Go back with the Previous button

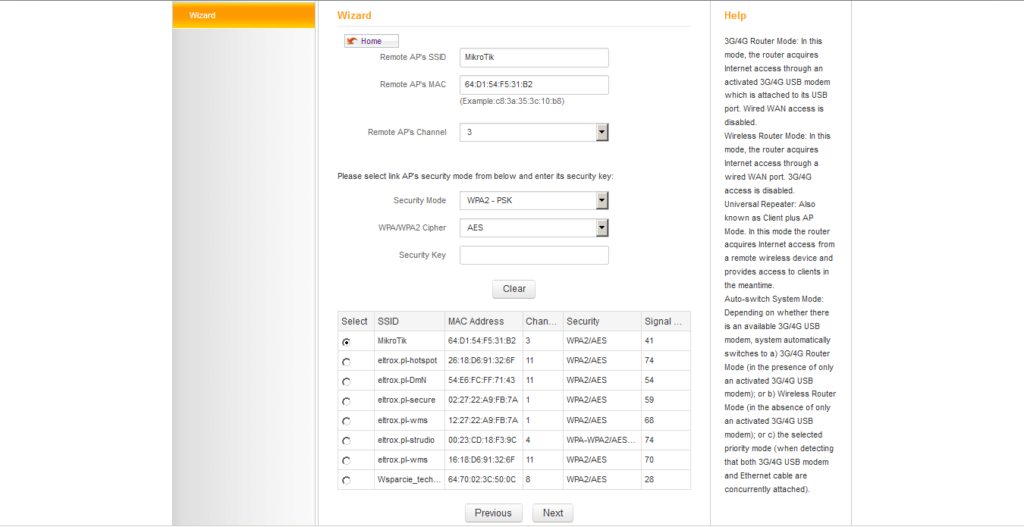pos(493,513)
